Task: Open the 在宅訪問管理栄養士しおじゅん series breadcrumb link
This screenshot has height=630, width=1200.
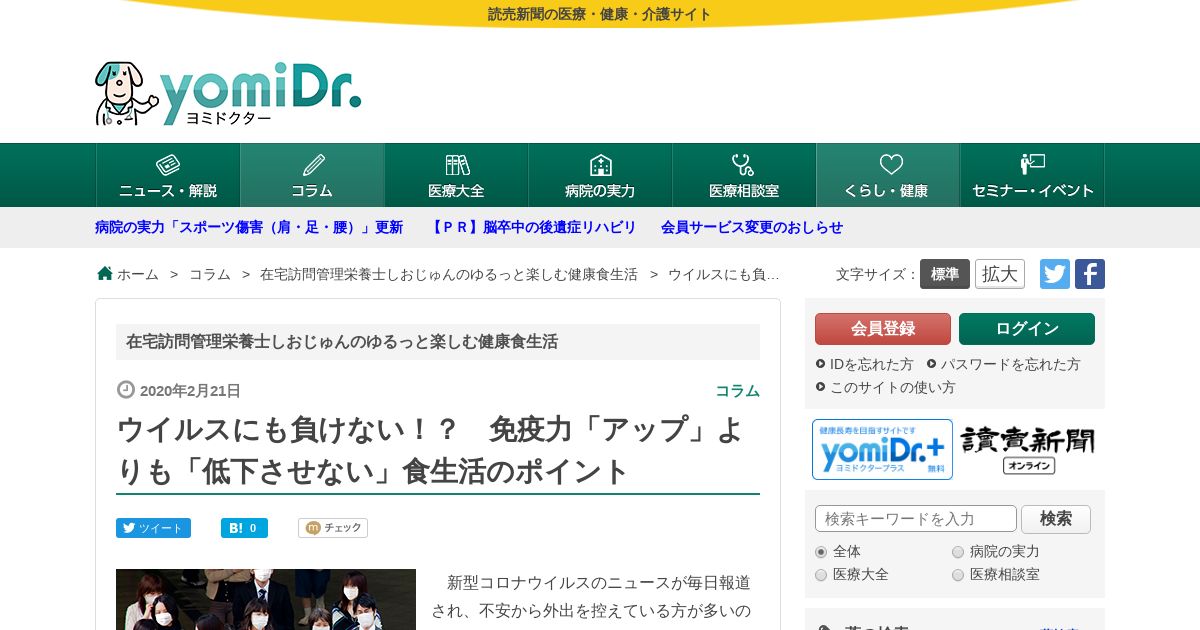Action: [x=449, y=274]
